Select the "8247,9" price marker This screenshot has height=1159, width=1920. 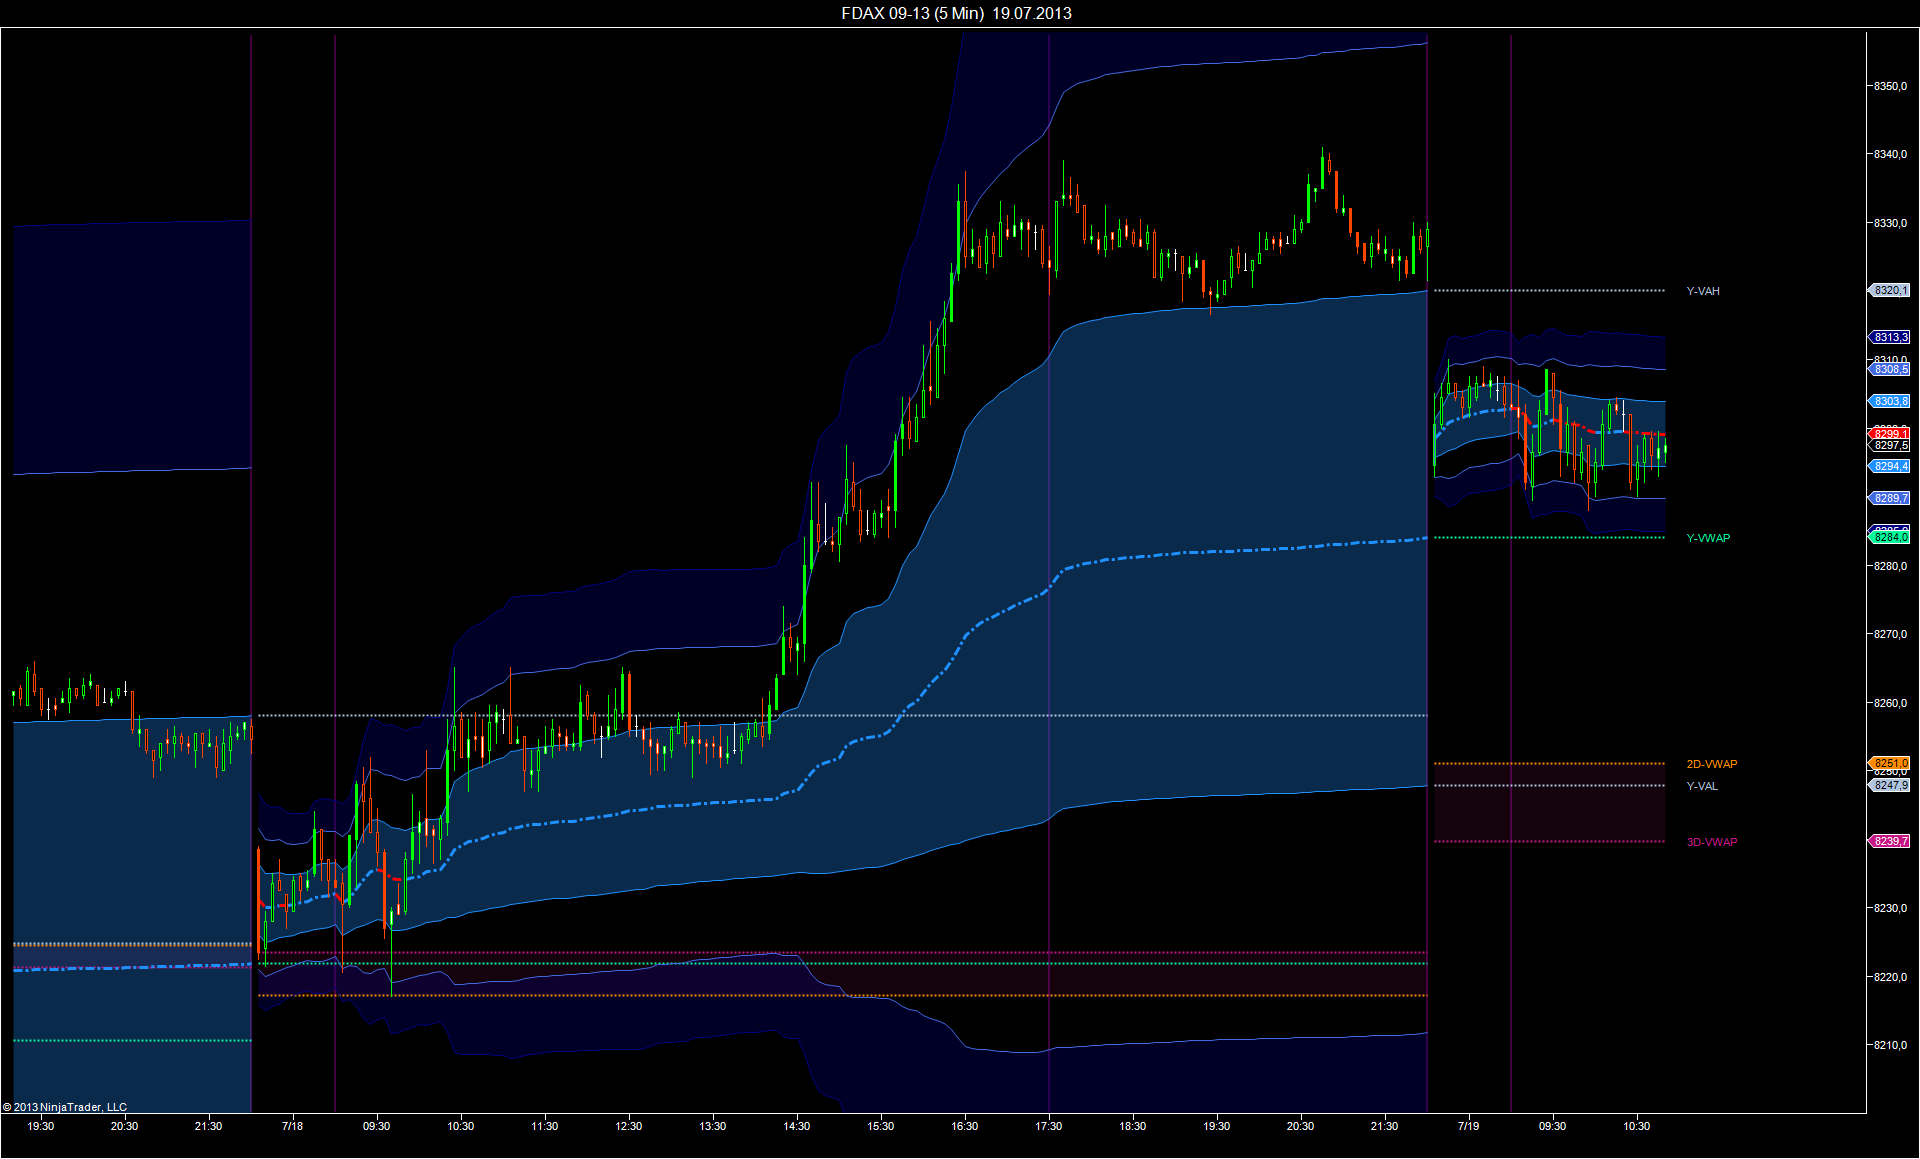[x=1890, y=785]
